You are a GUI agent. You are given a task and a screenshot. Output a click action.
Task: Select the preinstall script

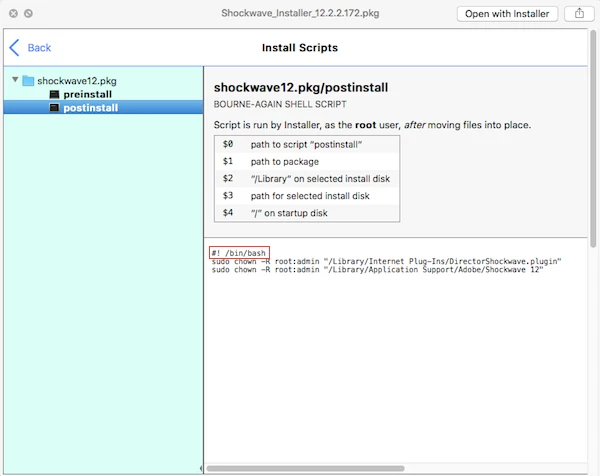click(x=87, y=94)
